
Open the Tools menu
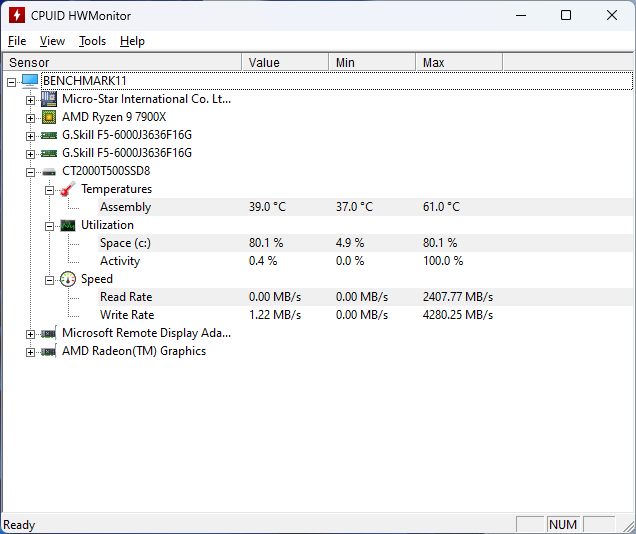92,41
